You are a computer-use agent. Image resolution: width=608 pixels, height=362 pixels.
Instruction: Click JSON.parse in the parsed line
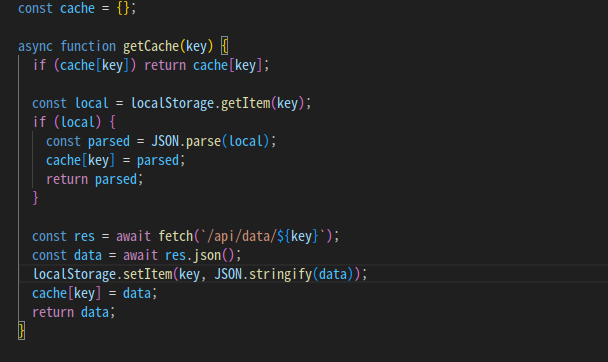point(186,141)
